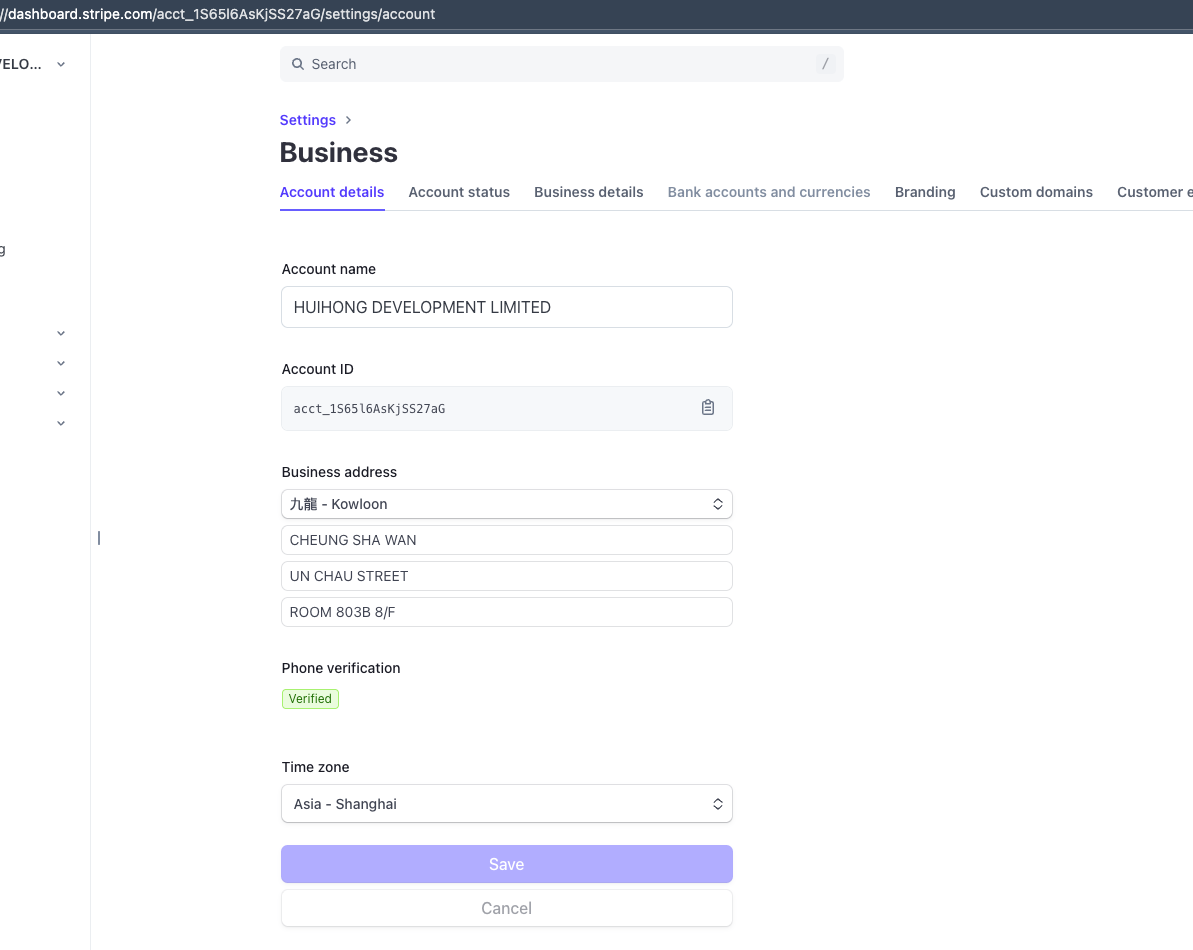Click the Cancel button
Image resolution: width=1193 pixels, height=950 pixels.
[507, 908]
